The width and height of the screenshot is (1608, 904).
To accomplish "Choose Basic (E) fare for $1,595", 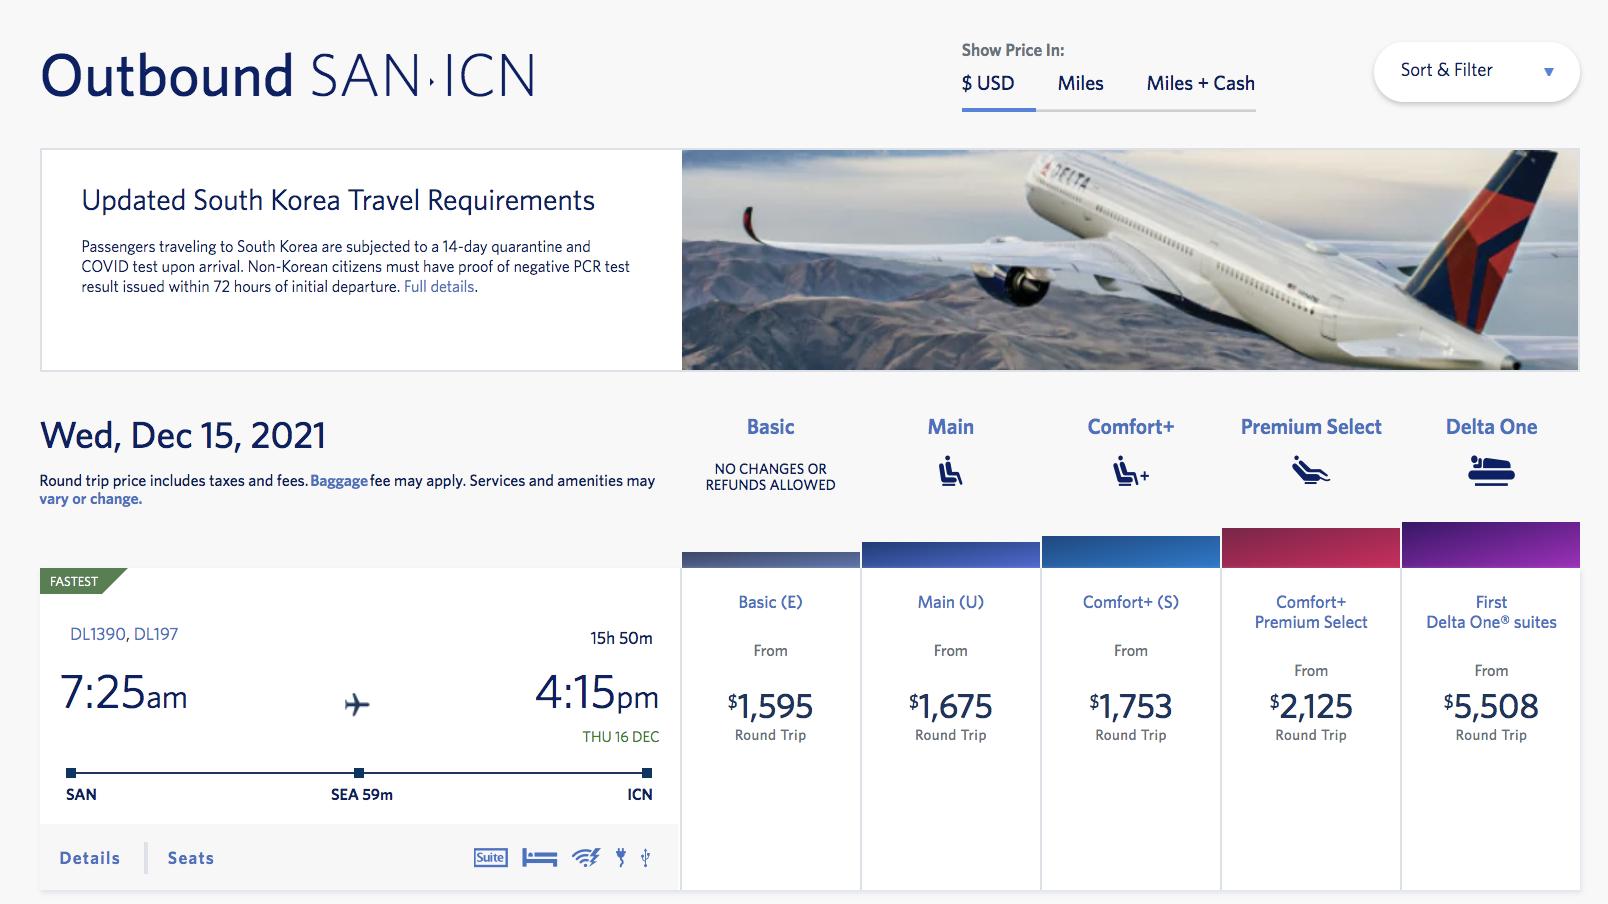I will click(770, 728).
